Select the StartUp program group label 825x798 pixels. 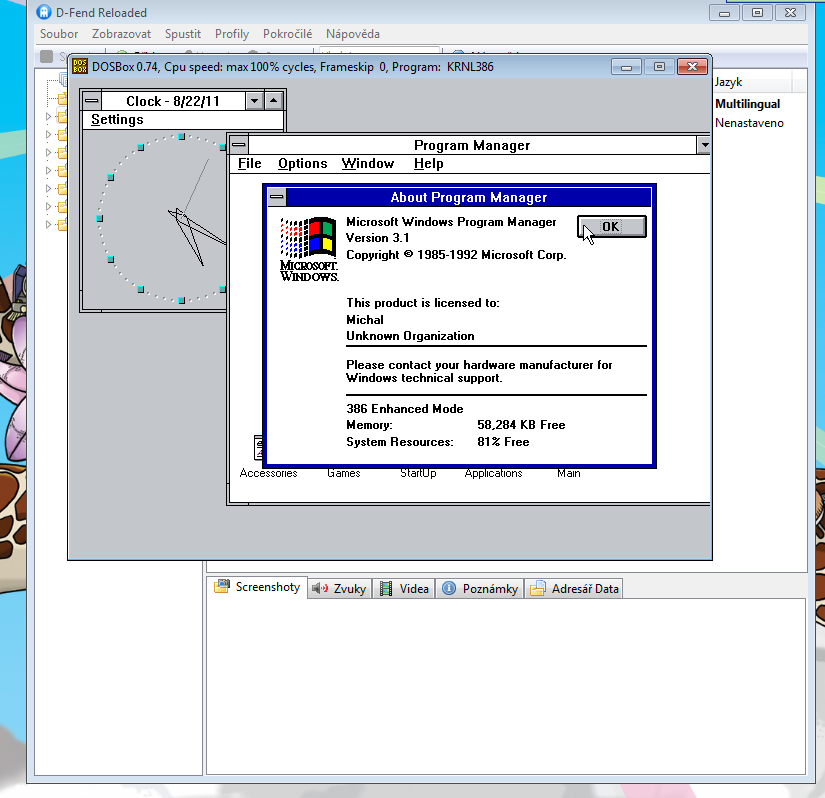click(x=418, y=473)
